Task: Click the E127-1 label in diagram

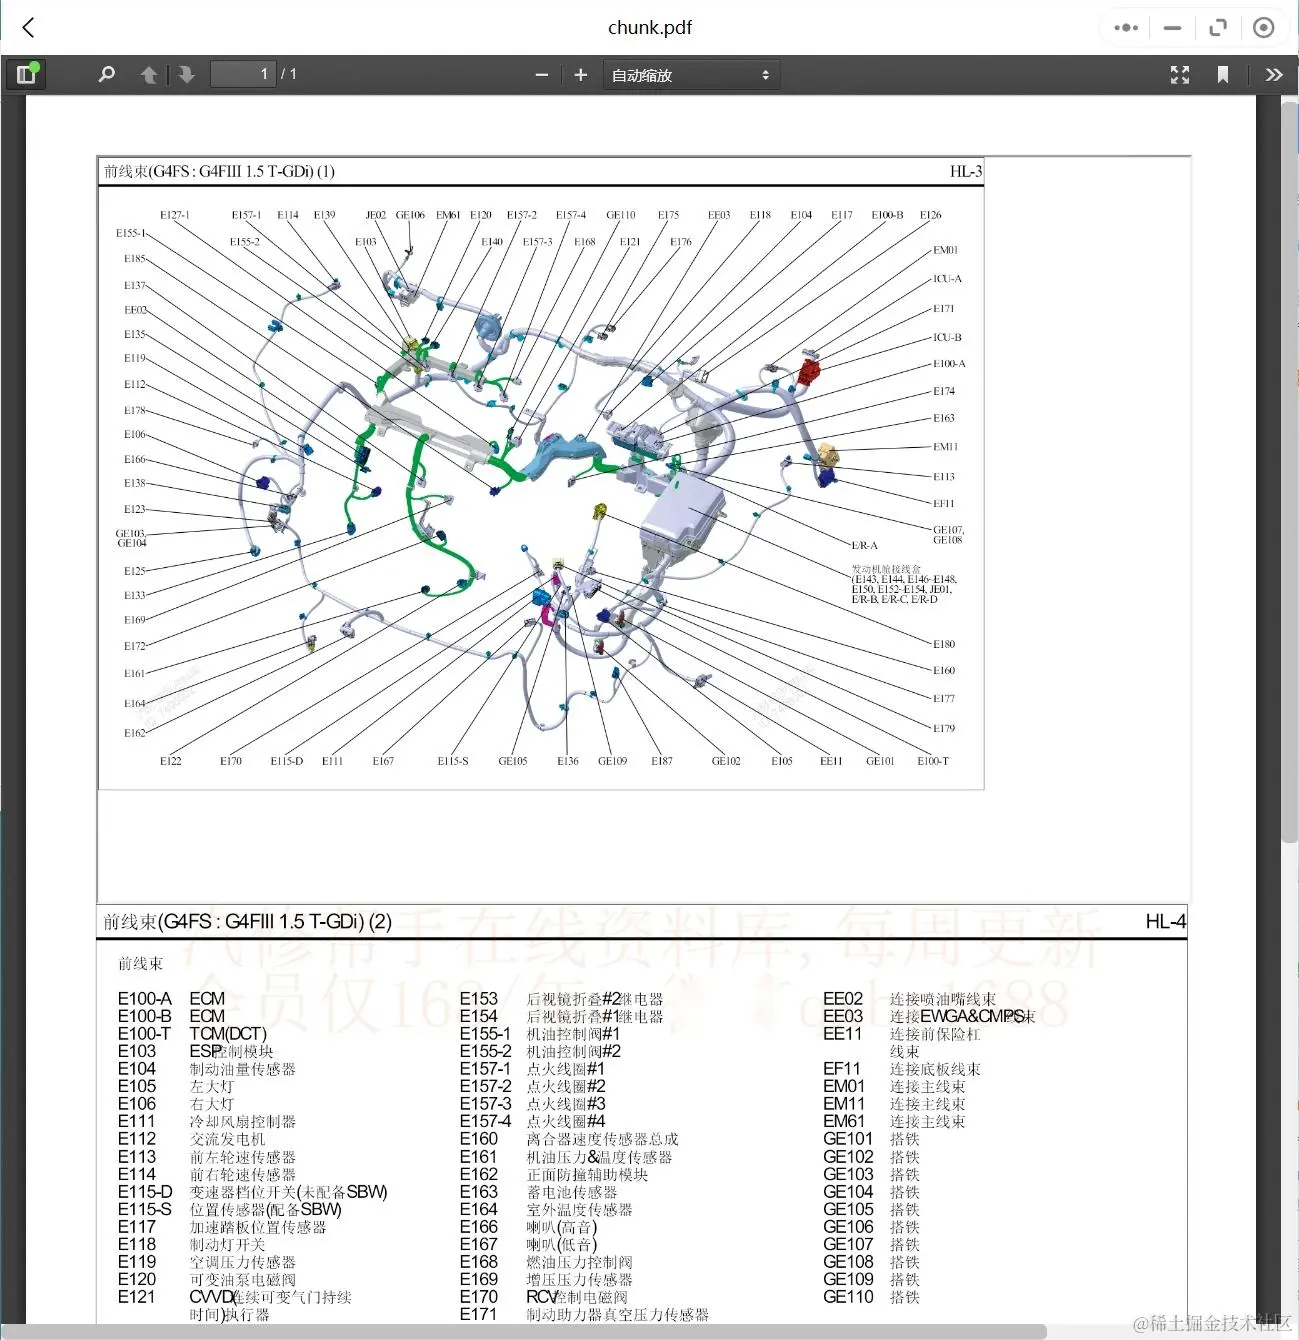Action: (x=175, y=215)
